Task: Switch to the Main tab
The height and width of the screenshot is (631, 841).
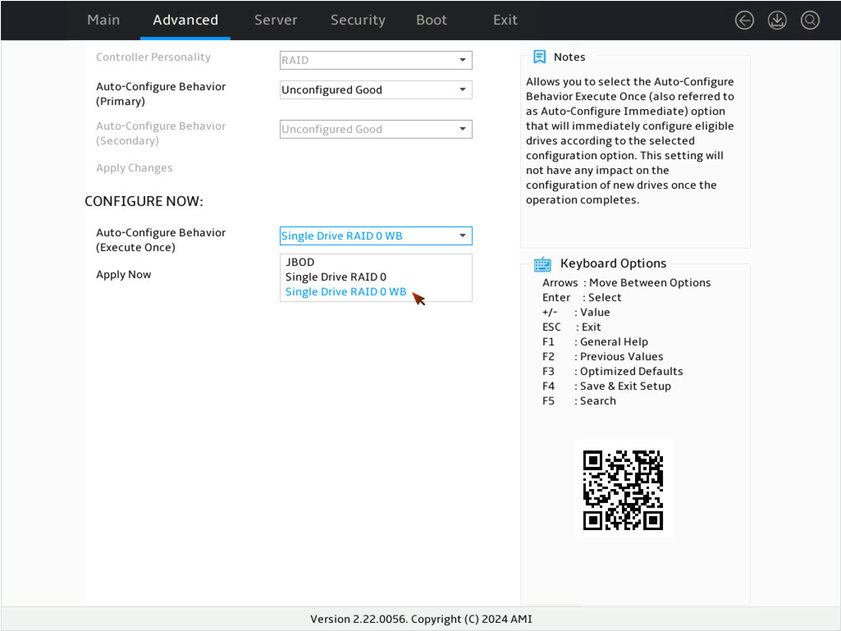Action: click(x=104, y=20)
